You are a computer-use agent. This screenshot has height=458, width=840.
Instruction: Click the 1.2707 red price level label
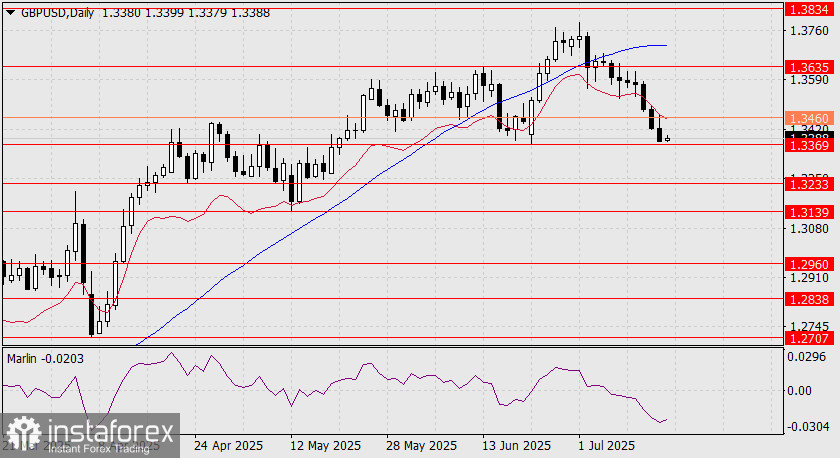click(x=809, y=338)
